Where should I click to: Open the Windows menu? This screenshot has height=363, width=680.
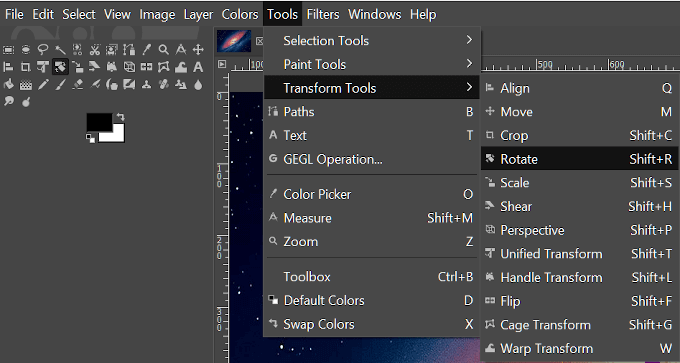click(x=375, y=14)
